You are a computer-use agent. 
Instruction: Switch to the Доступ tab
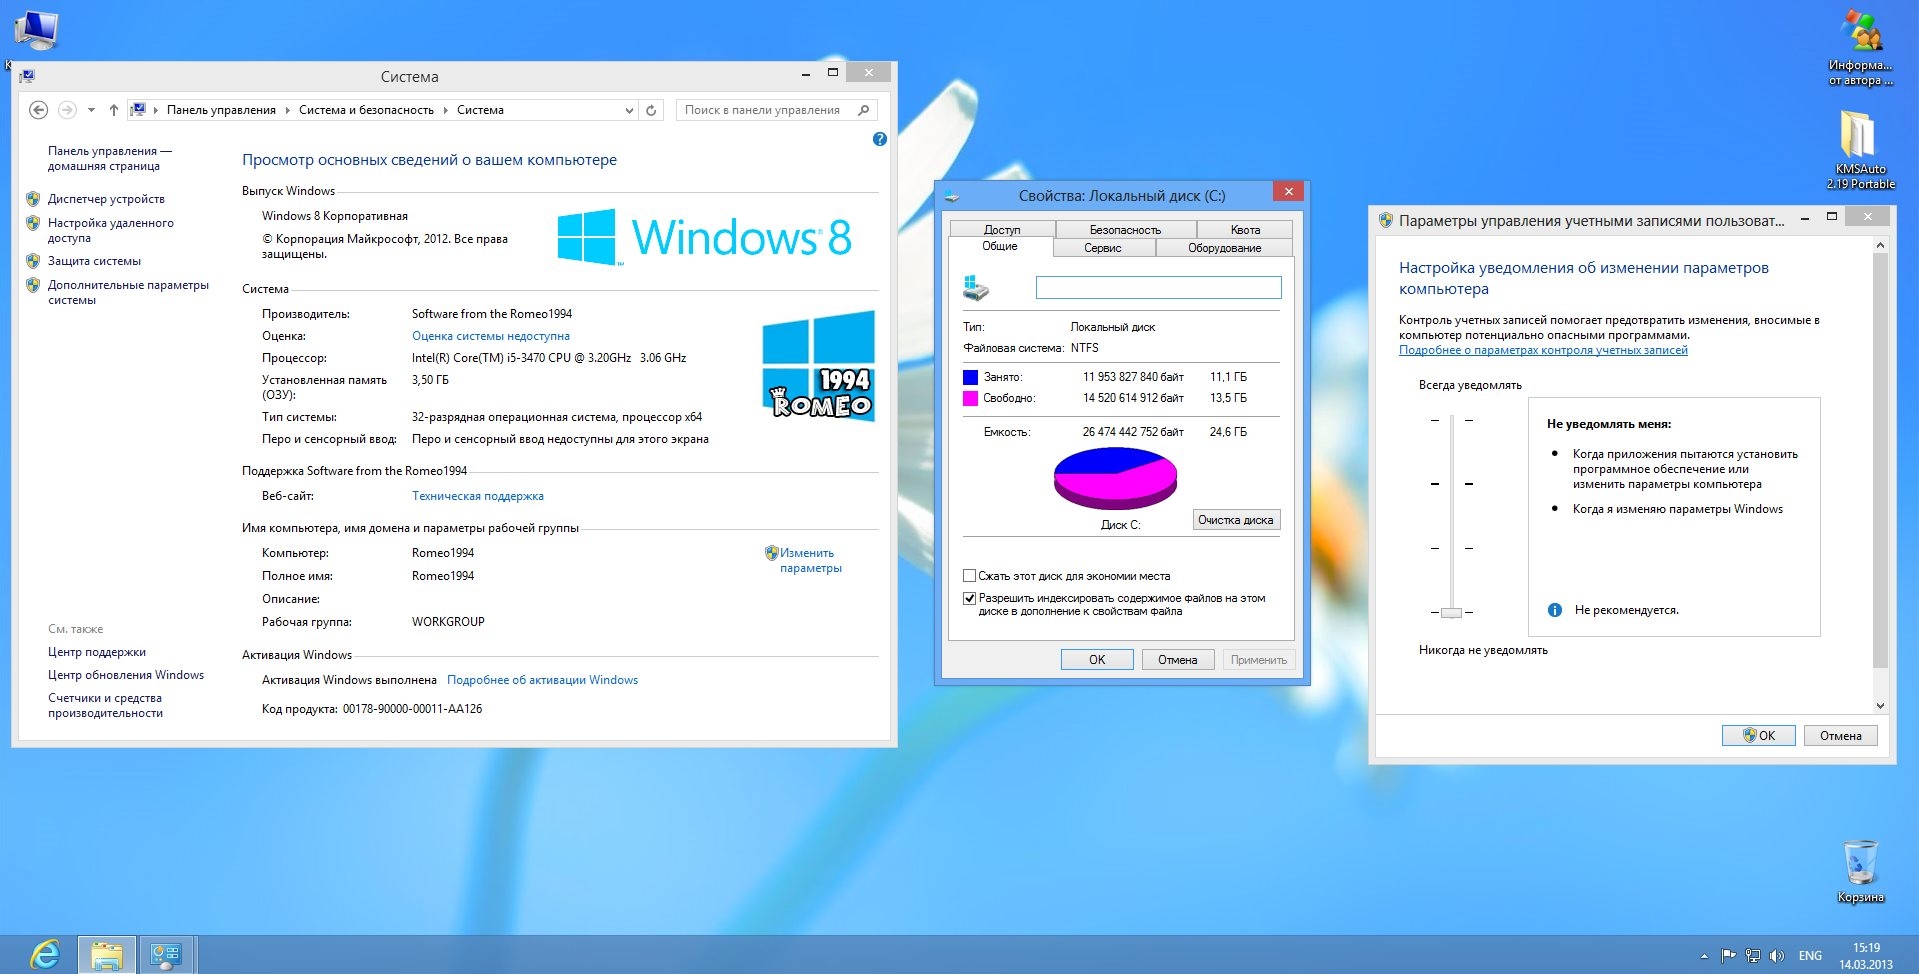tap(1002, 229)
